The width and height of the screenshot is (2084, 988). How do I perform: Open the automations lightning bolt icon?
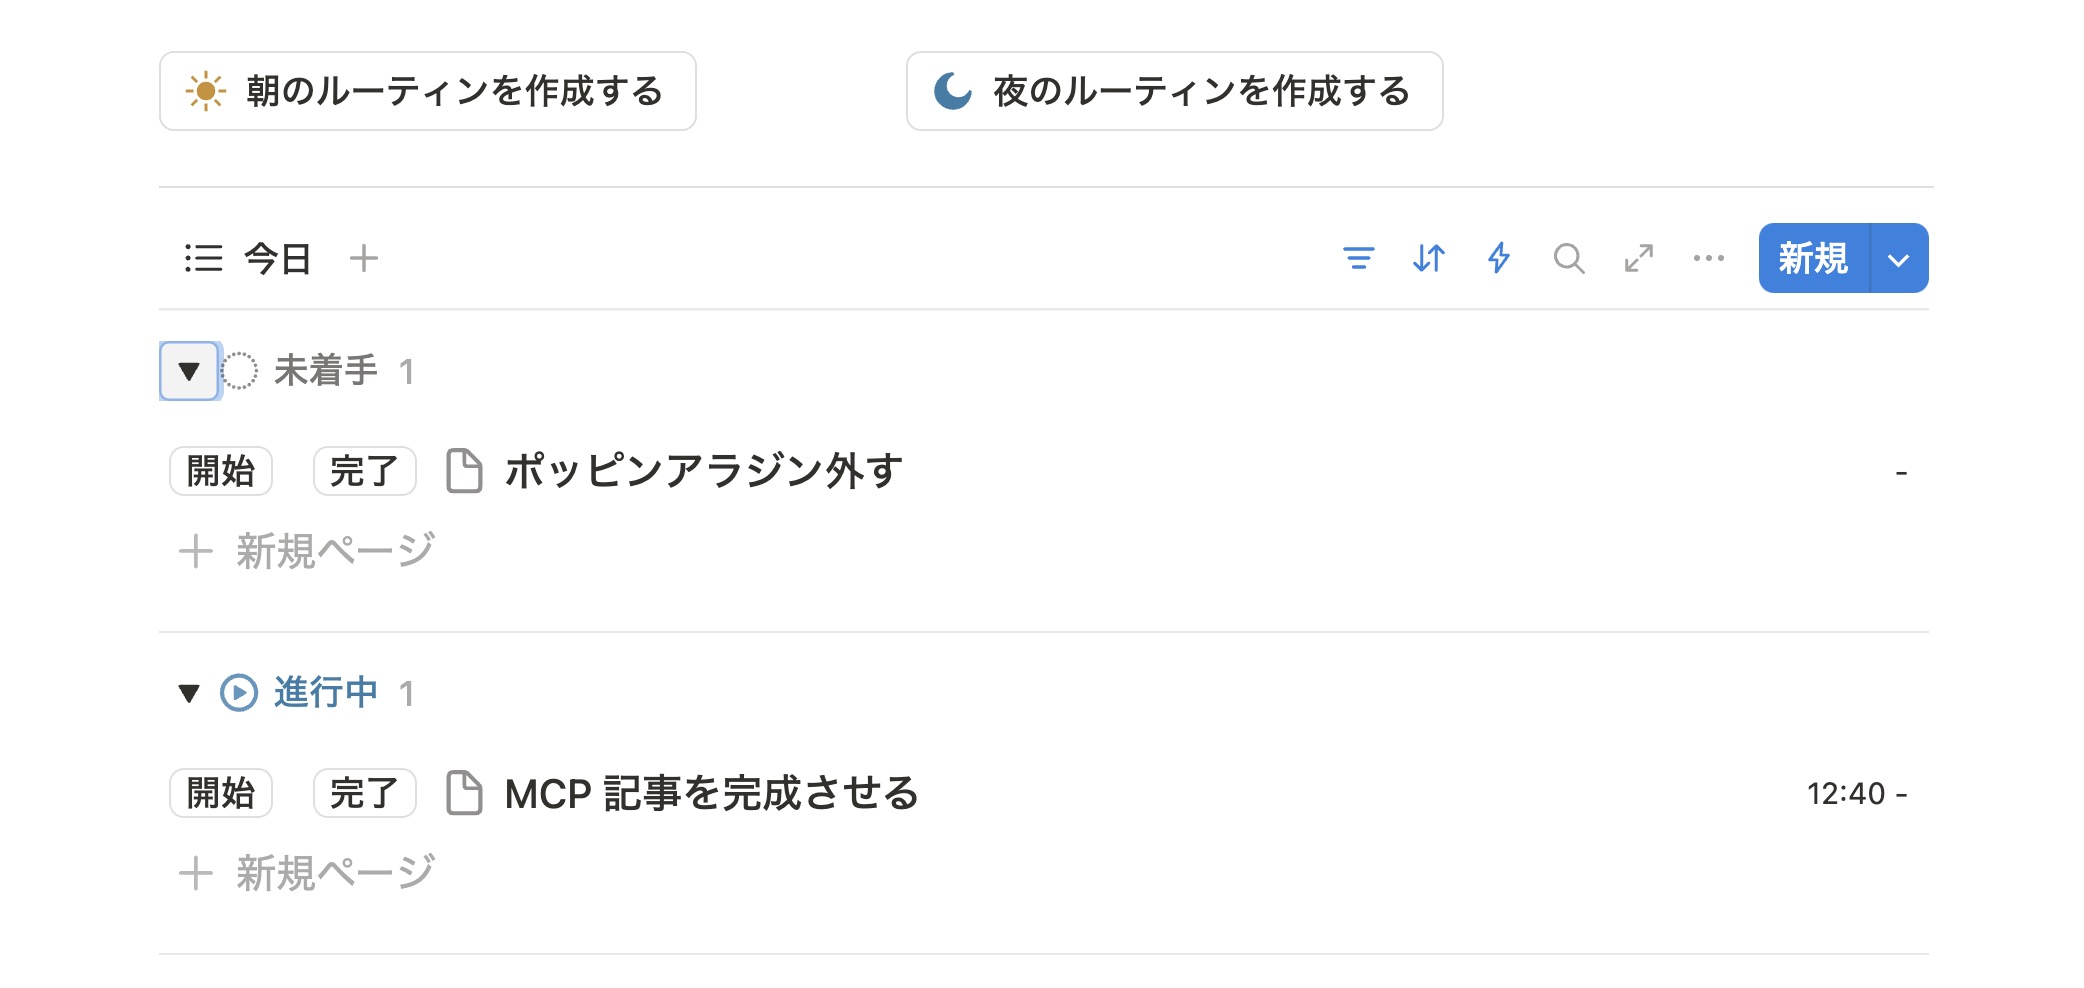(1498, 259)
